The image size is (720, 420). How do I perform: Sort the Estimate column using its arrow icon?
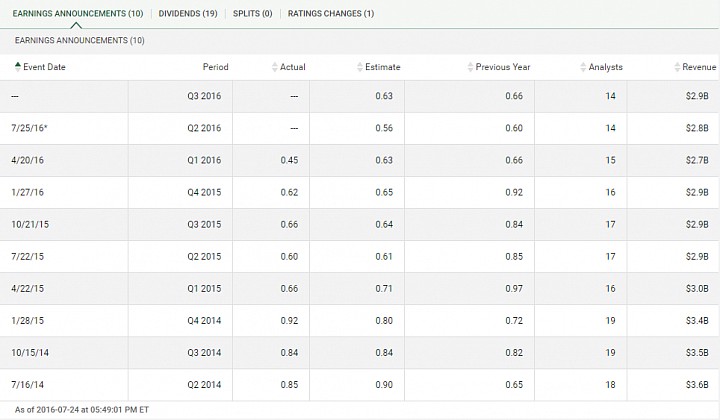(x=360, y=67)
